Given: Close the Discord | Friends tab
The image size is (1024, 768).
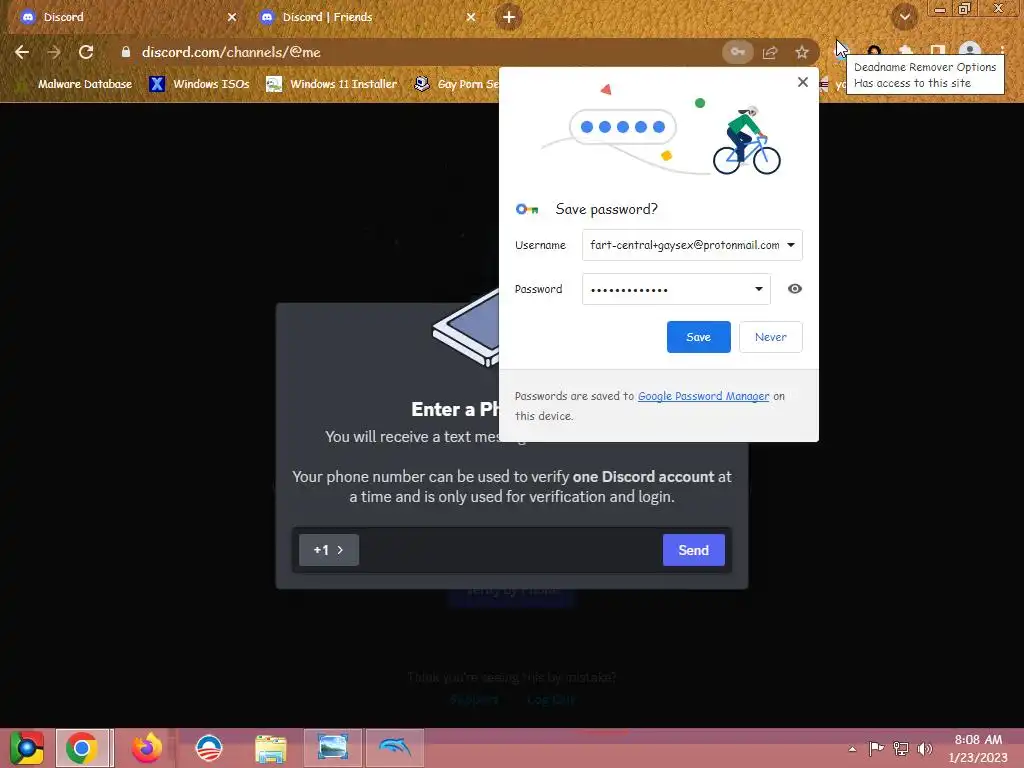Looking at the screenshot, I should pos(471,17).
